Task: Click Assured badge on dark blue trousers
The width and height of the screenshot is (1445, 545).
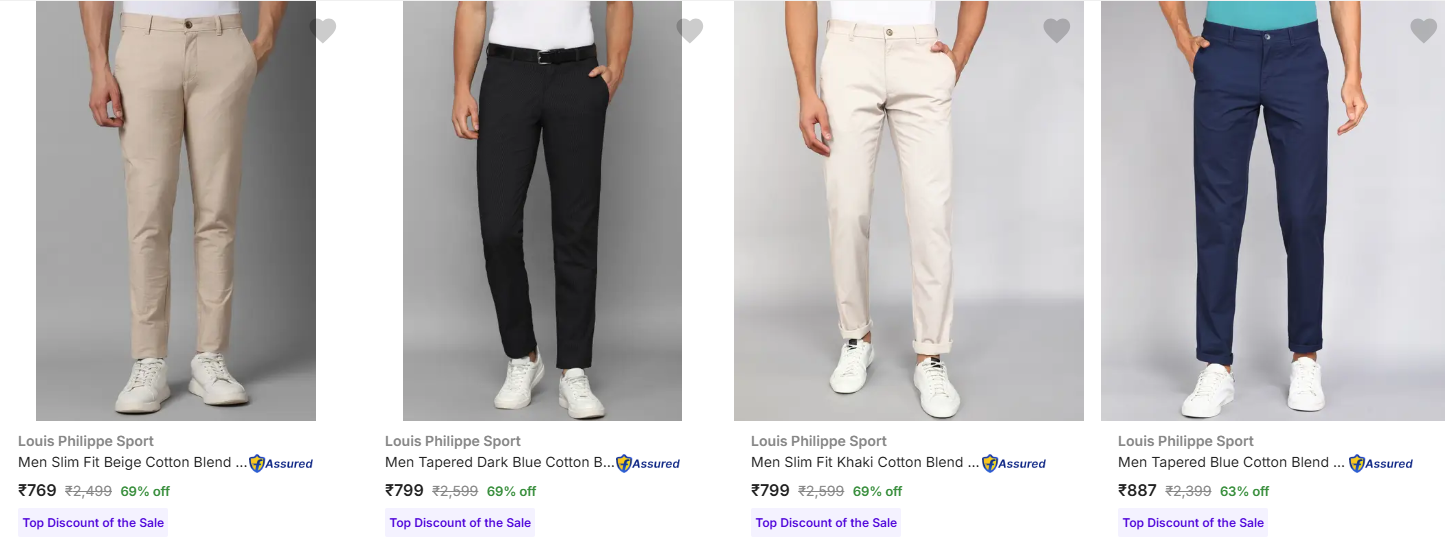Action: [x=648, y=463]
